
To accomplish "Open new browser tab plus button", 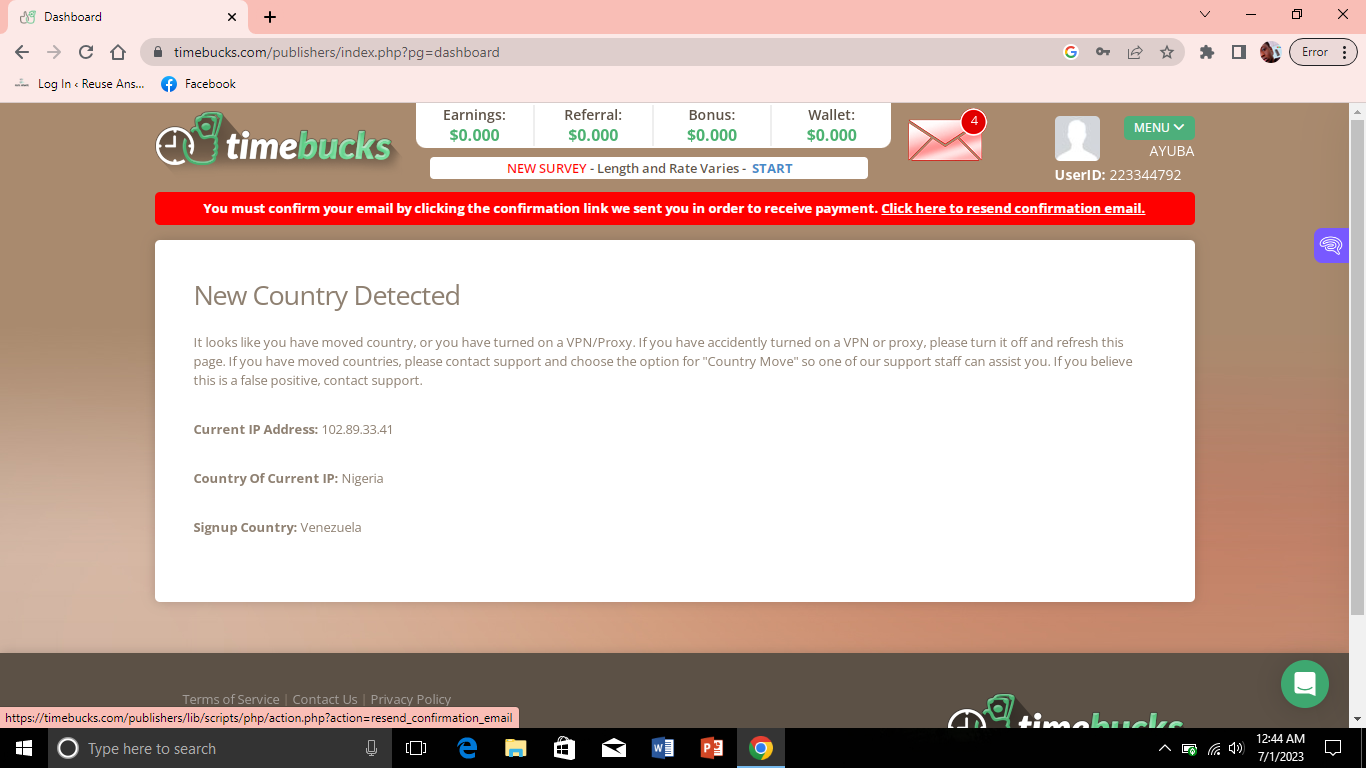I will 270,17.
